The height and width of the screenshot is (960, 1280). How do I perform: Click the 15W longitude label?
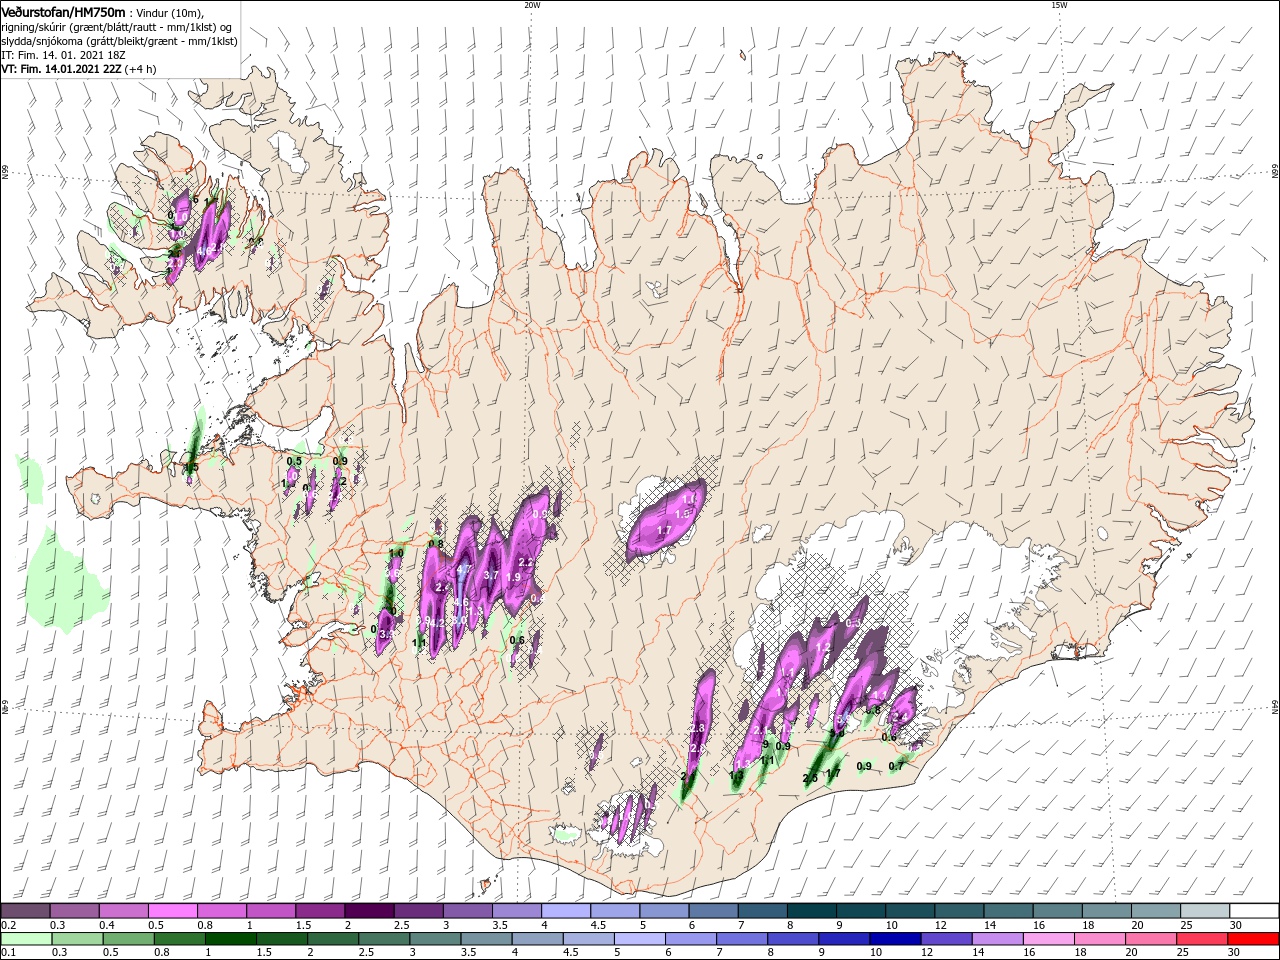(x=1059, y=5)
